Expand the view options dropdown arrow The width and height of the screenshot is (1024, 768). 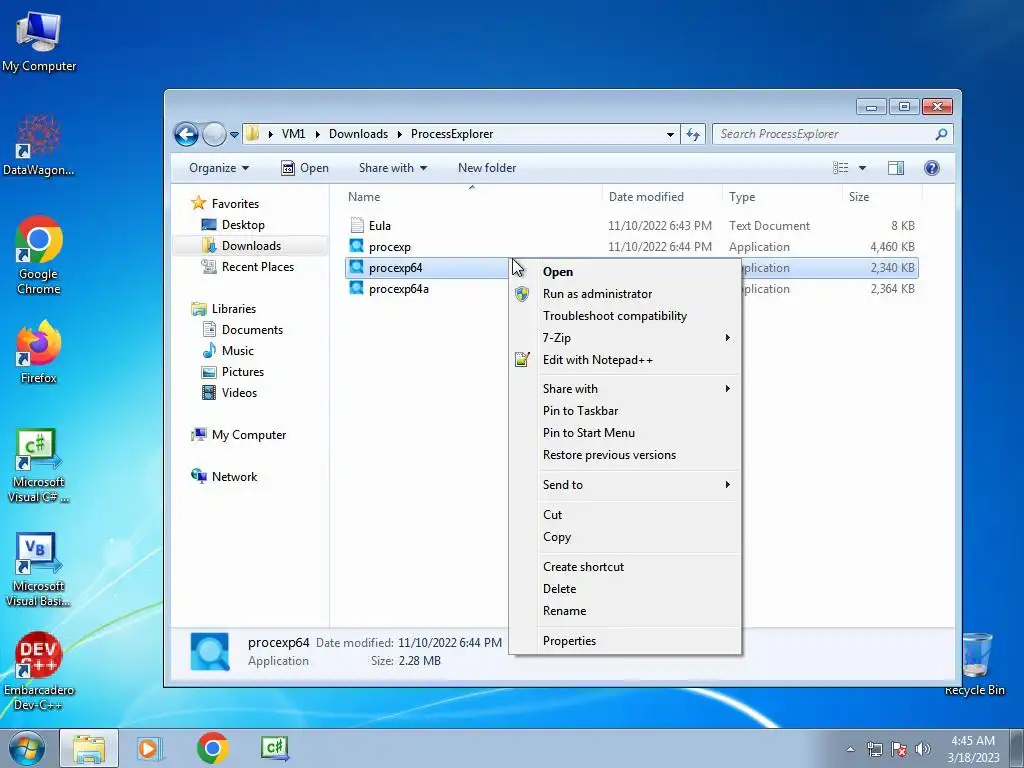tap(862, 168)
